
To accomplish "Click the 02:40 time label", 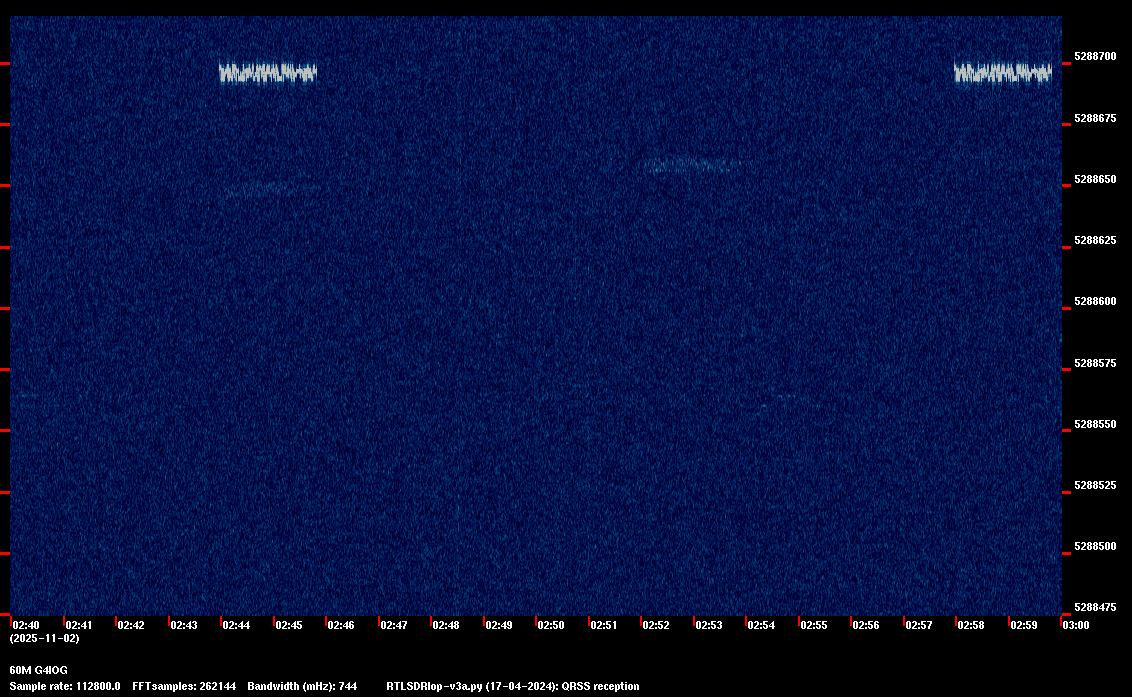I will (x=26, y=625).
